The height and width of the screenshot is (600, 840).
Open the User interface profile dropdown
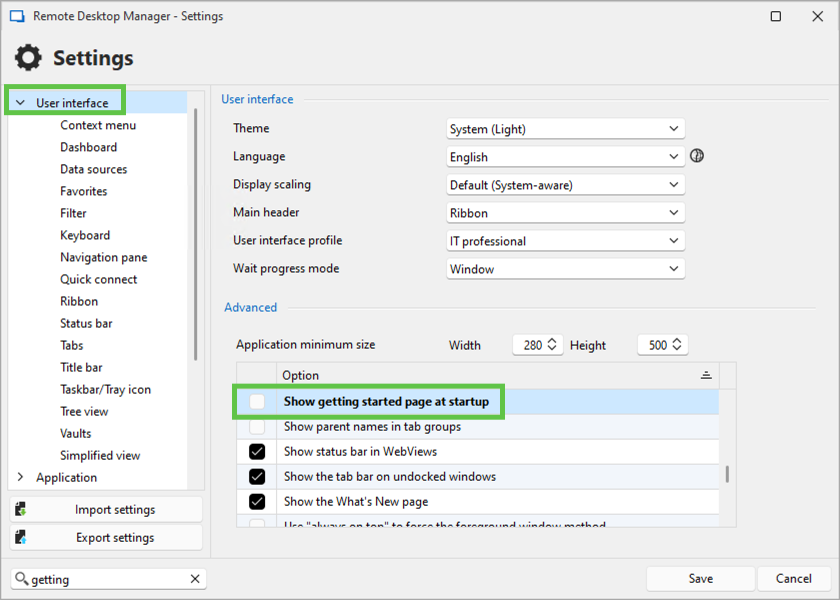click(565, 241)
